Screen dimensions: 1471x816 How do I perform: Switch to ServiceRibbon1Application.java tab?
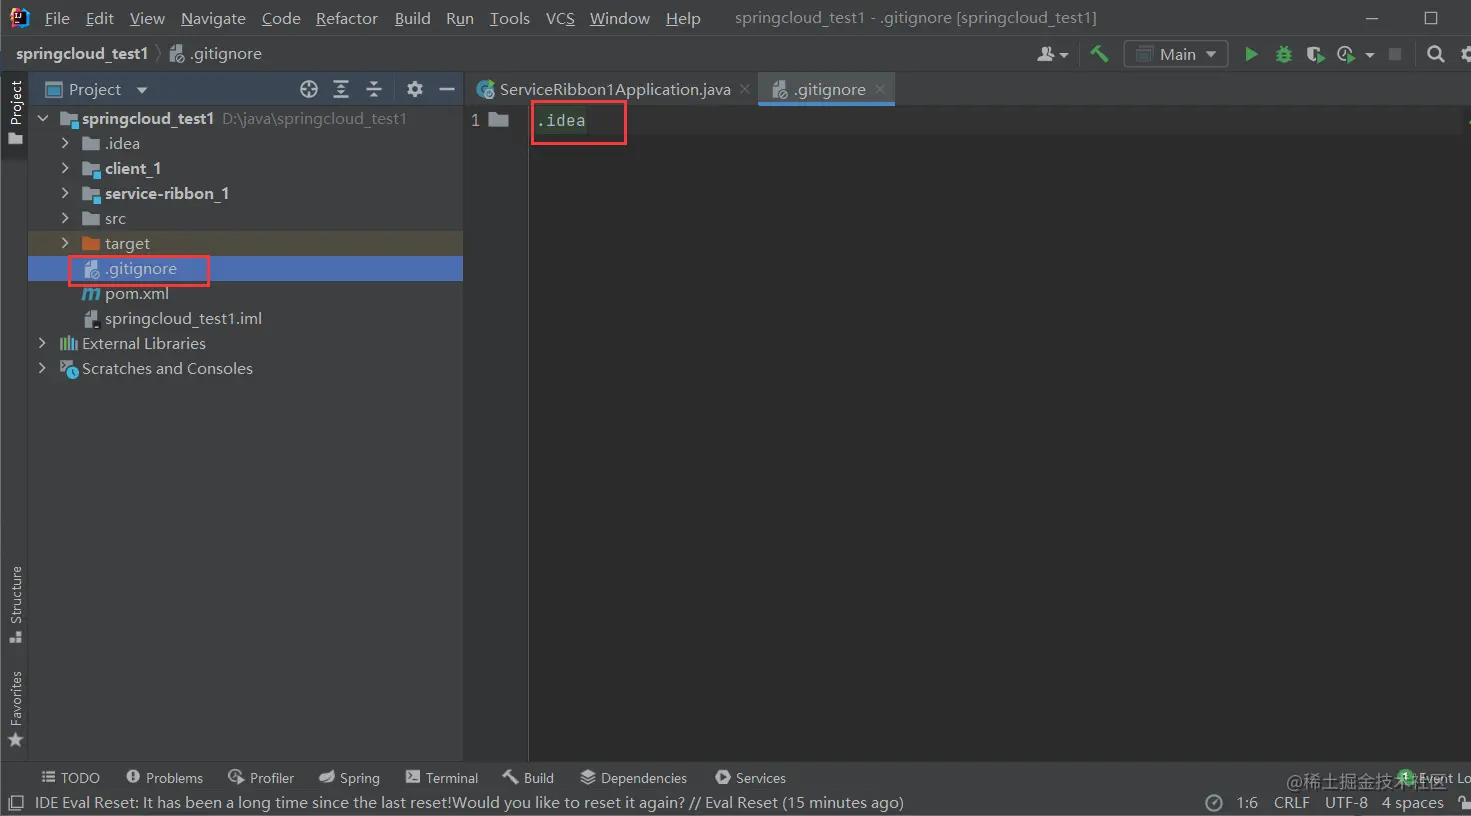click(614, 90)
